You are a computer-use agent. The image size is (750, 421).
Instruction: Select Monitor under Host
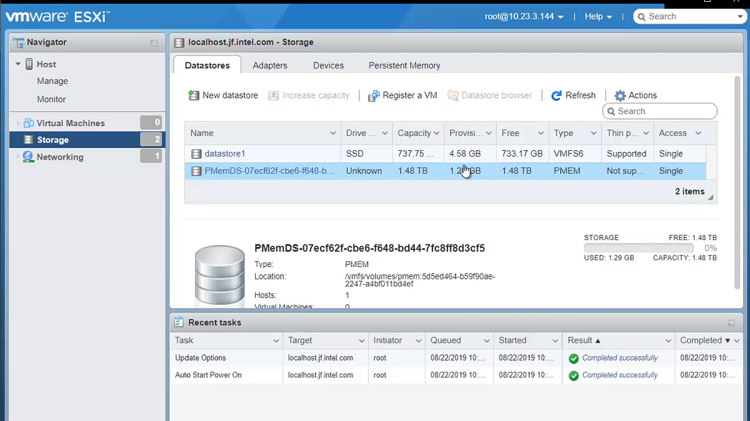tap(51, 100)
